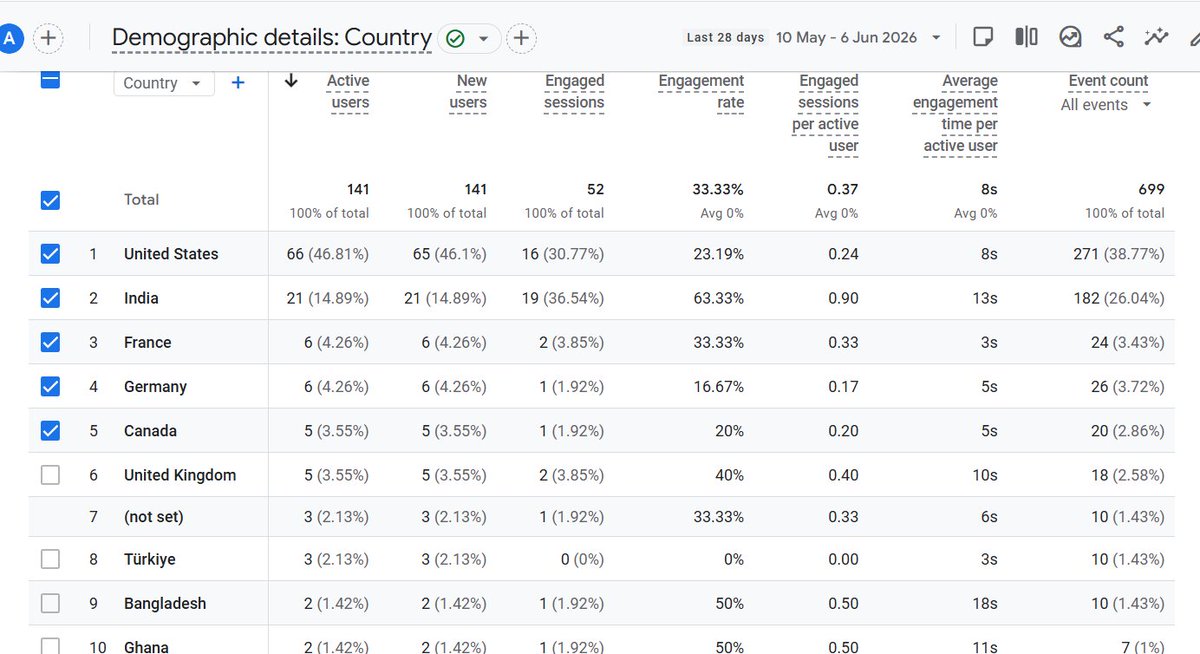Open the Country dimension dropdown

click(164, 83)
